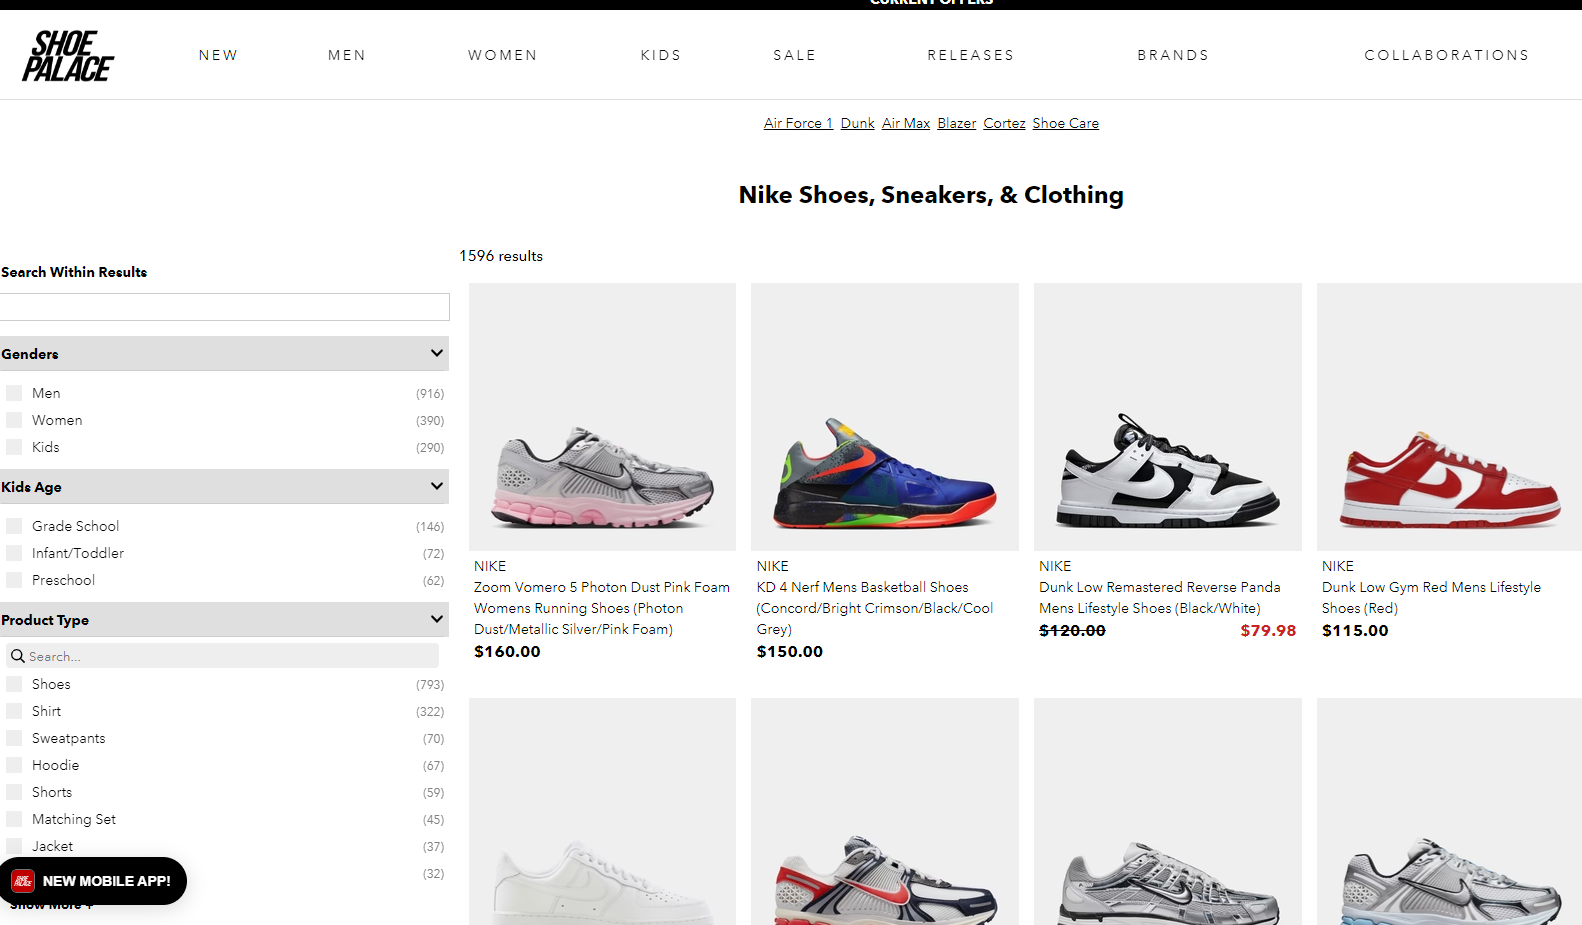1582x925 pixels.
Task: Open KD 4 Nerf basketball shoe image
Action: [884, 417]
